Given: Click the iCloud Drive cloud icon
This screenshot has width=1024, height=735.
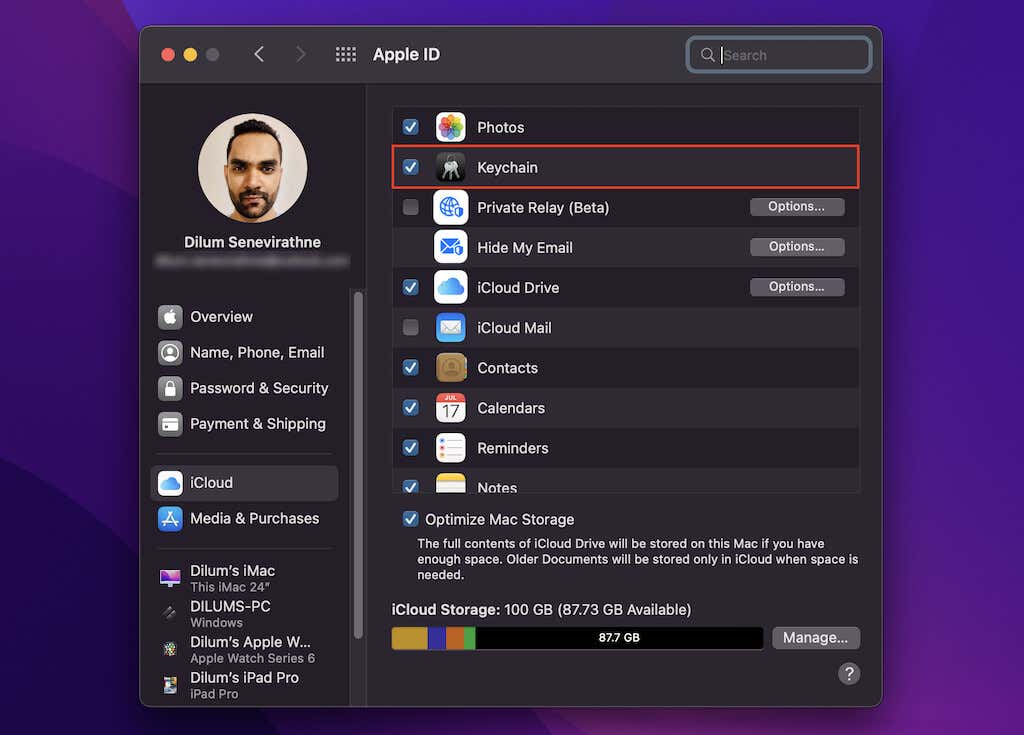Looking at the screenshot, I should (450, 287).
